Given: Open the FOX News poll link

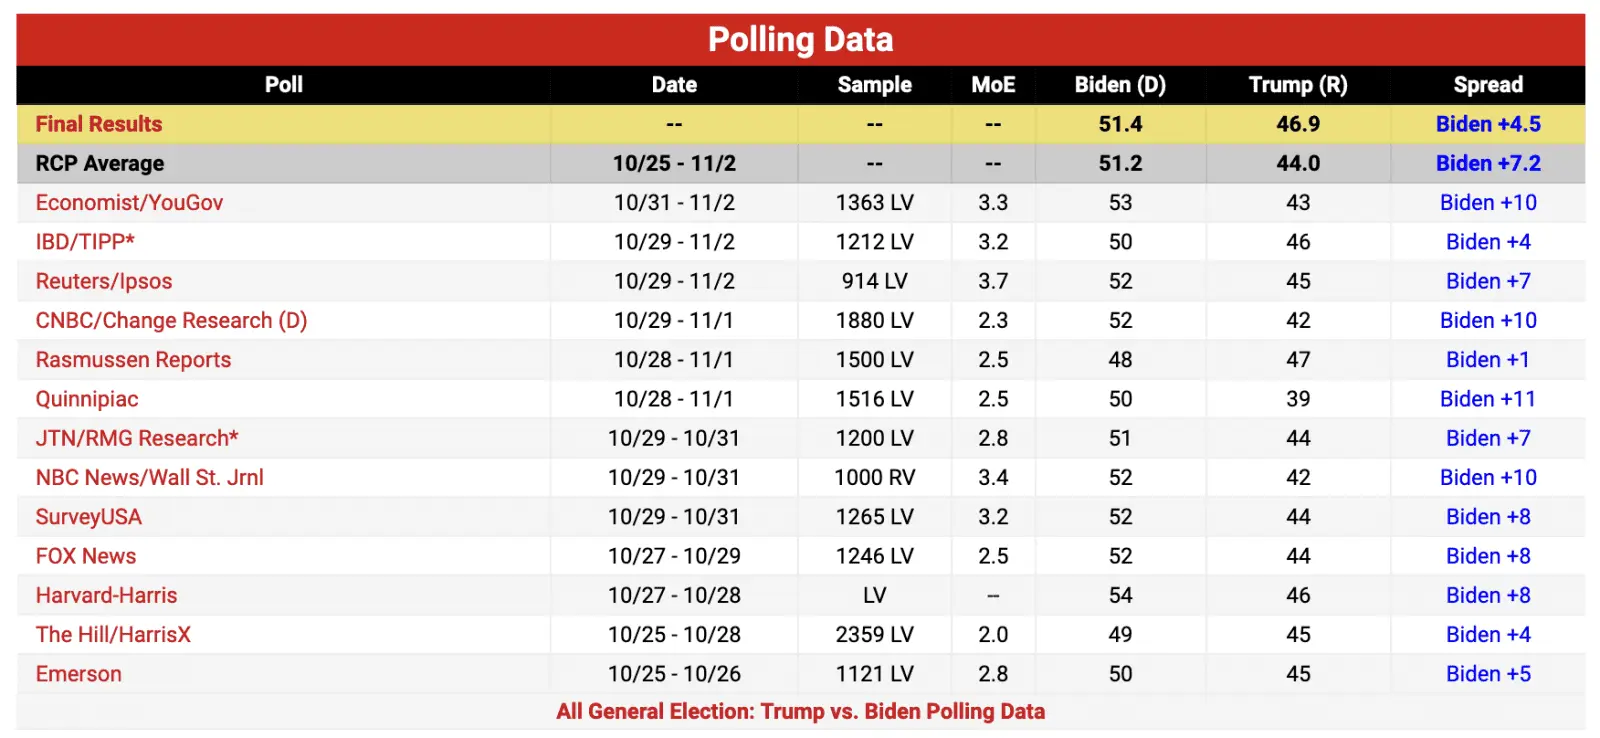Looking at the screenshot, I should [x=86, y=556].
